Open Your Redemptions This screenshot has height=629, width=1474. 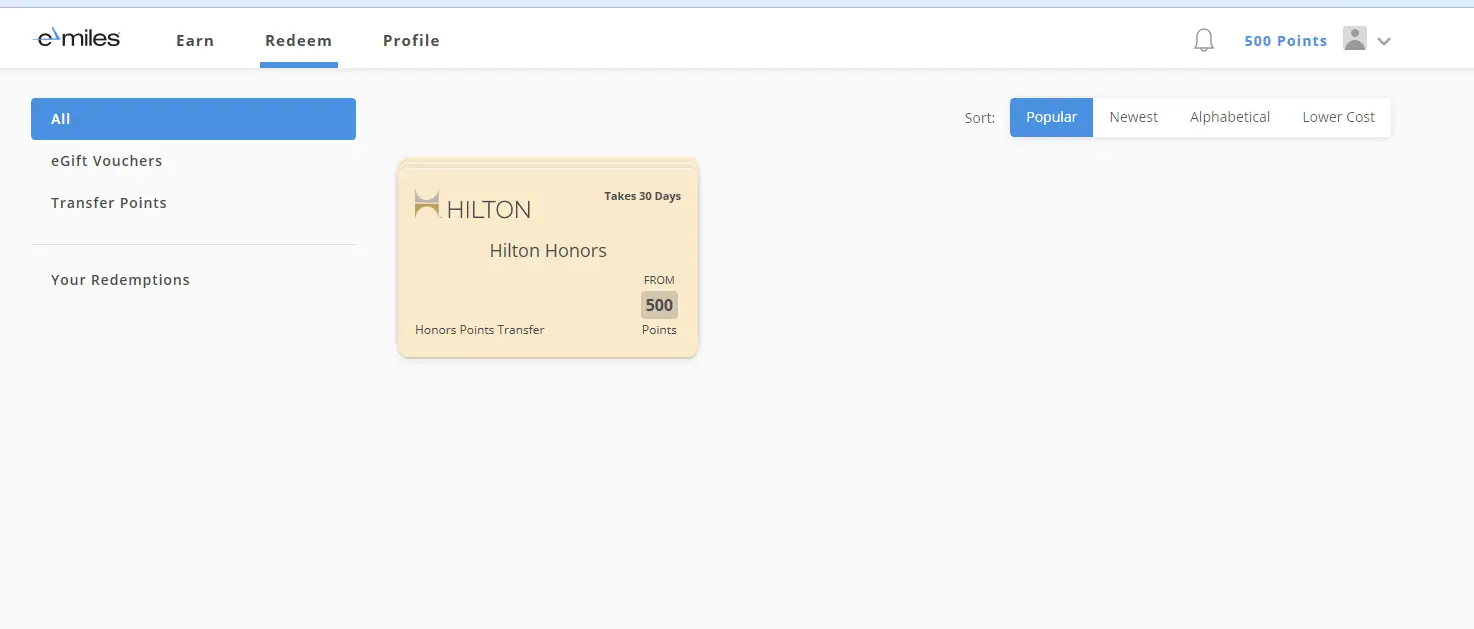pos(120,280)
